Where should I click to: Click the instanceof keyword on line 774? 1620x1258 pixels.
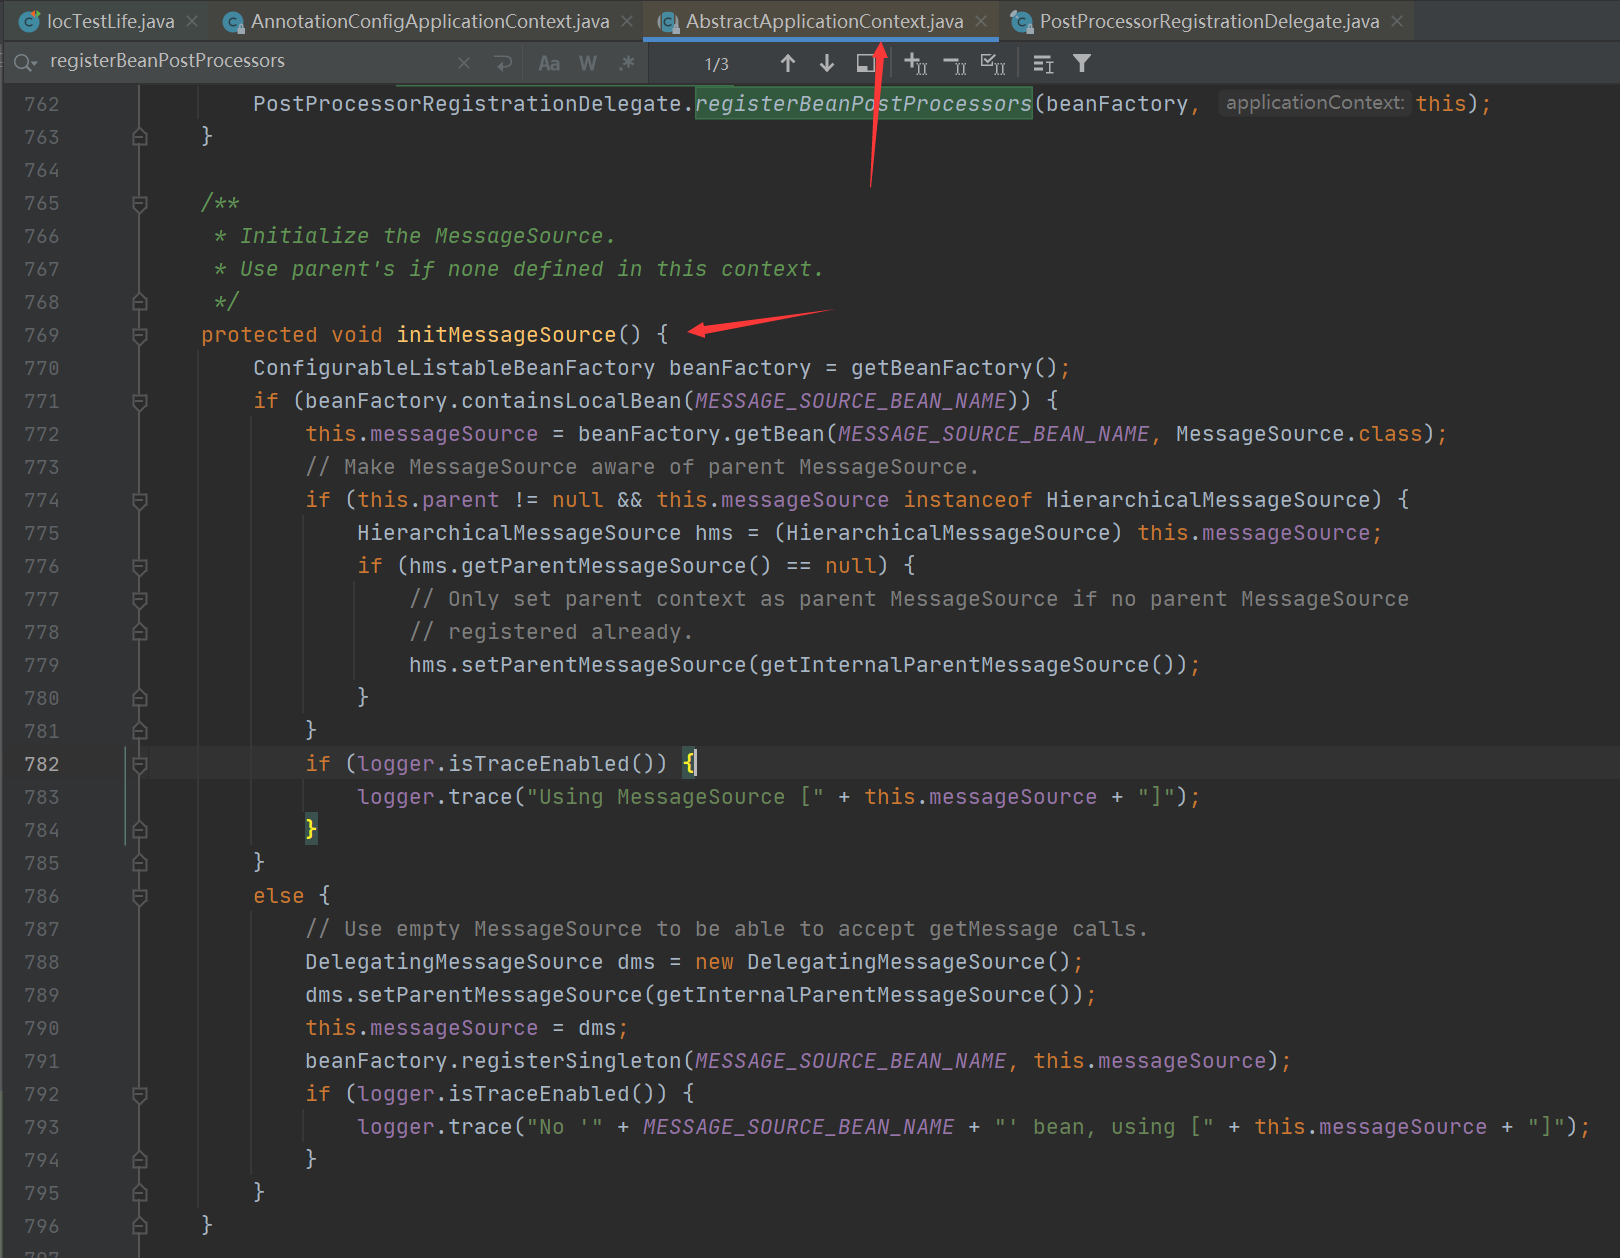pos(968,500)
